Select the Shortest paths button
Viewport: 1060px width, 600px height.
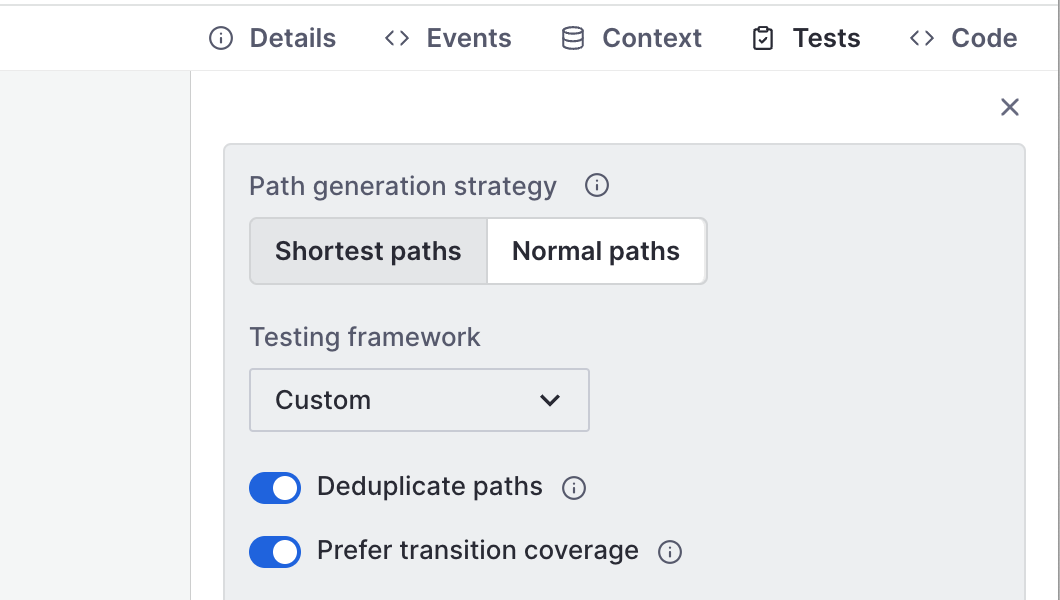(x=367, y=251)
